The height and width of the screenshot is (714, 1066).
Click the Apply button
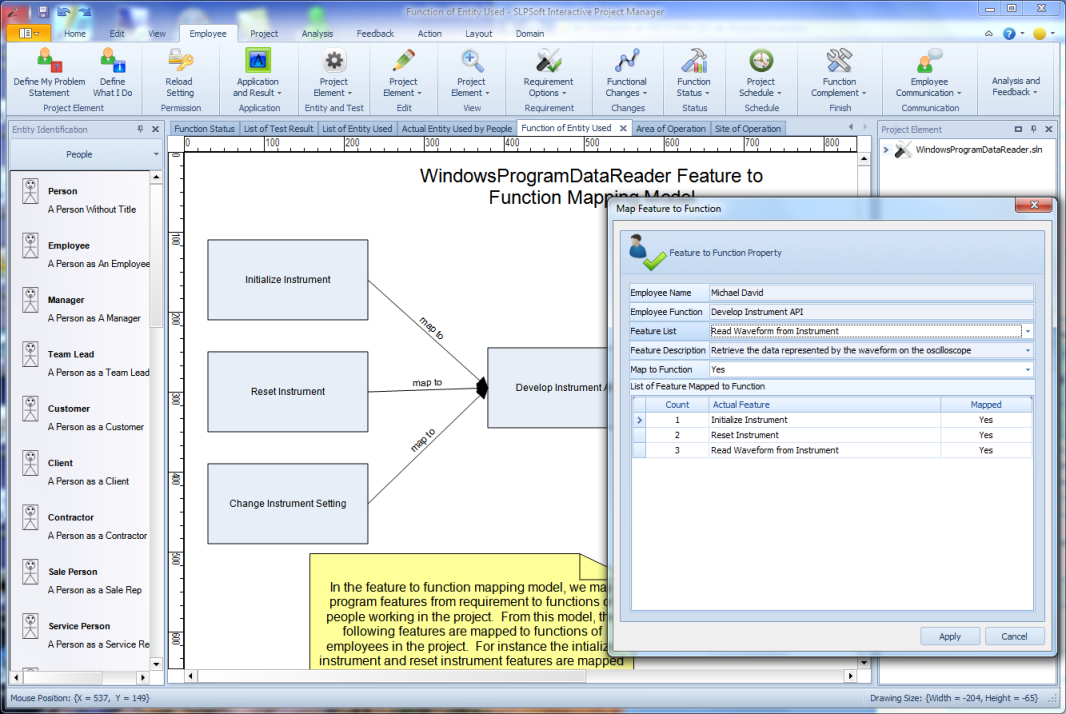[x=950, y=636]
